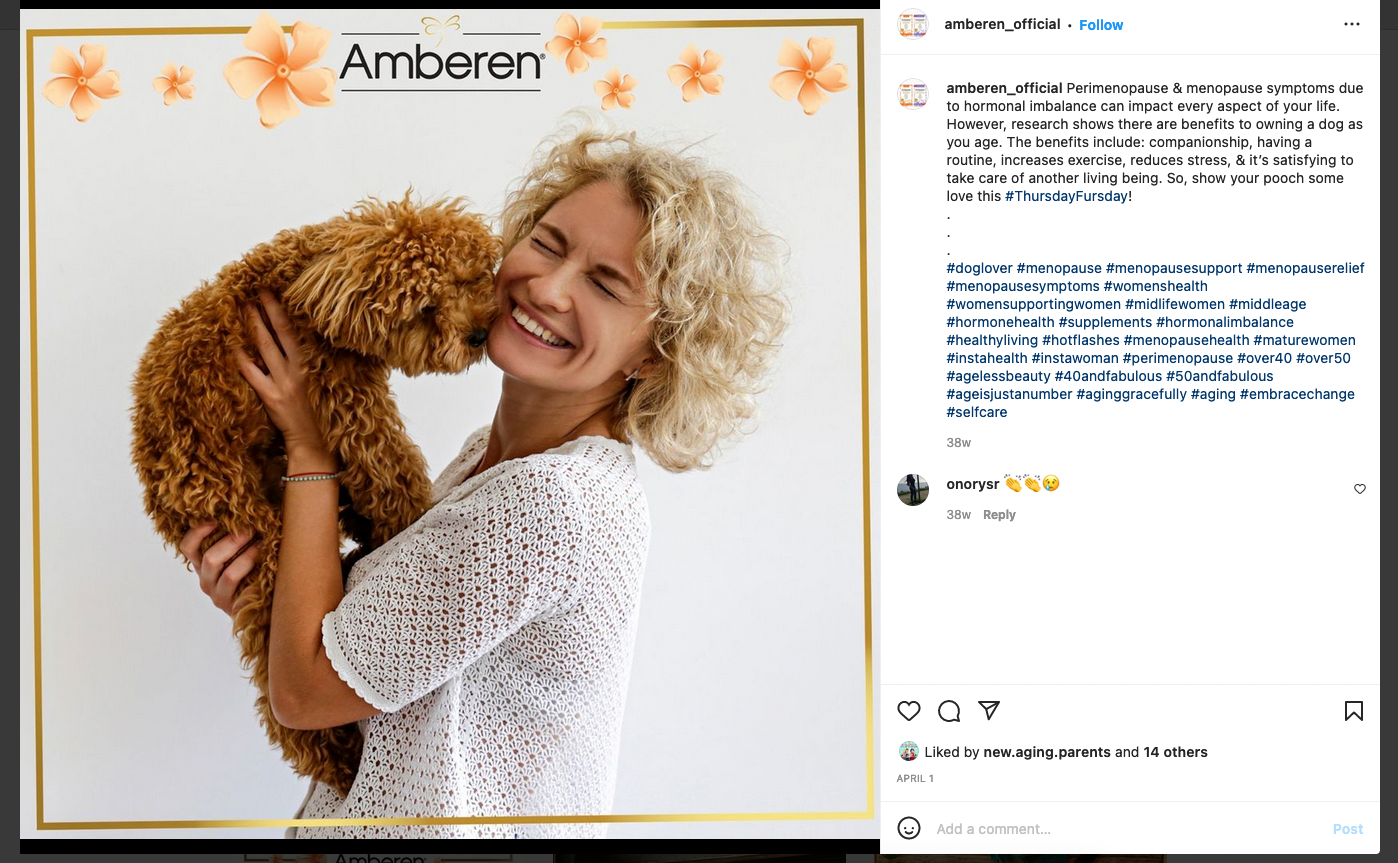The image size is (1398, 863).
Task: Open the #selfcare hashtag
Action: (x=977, y=412)
